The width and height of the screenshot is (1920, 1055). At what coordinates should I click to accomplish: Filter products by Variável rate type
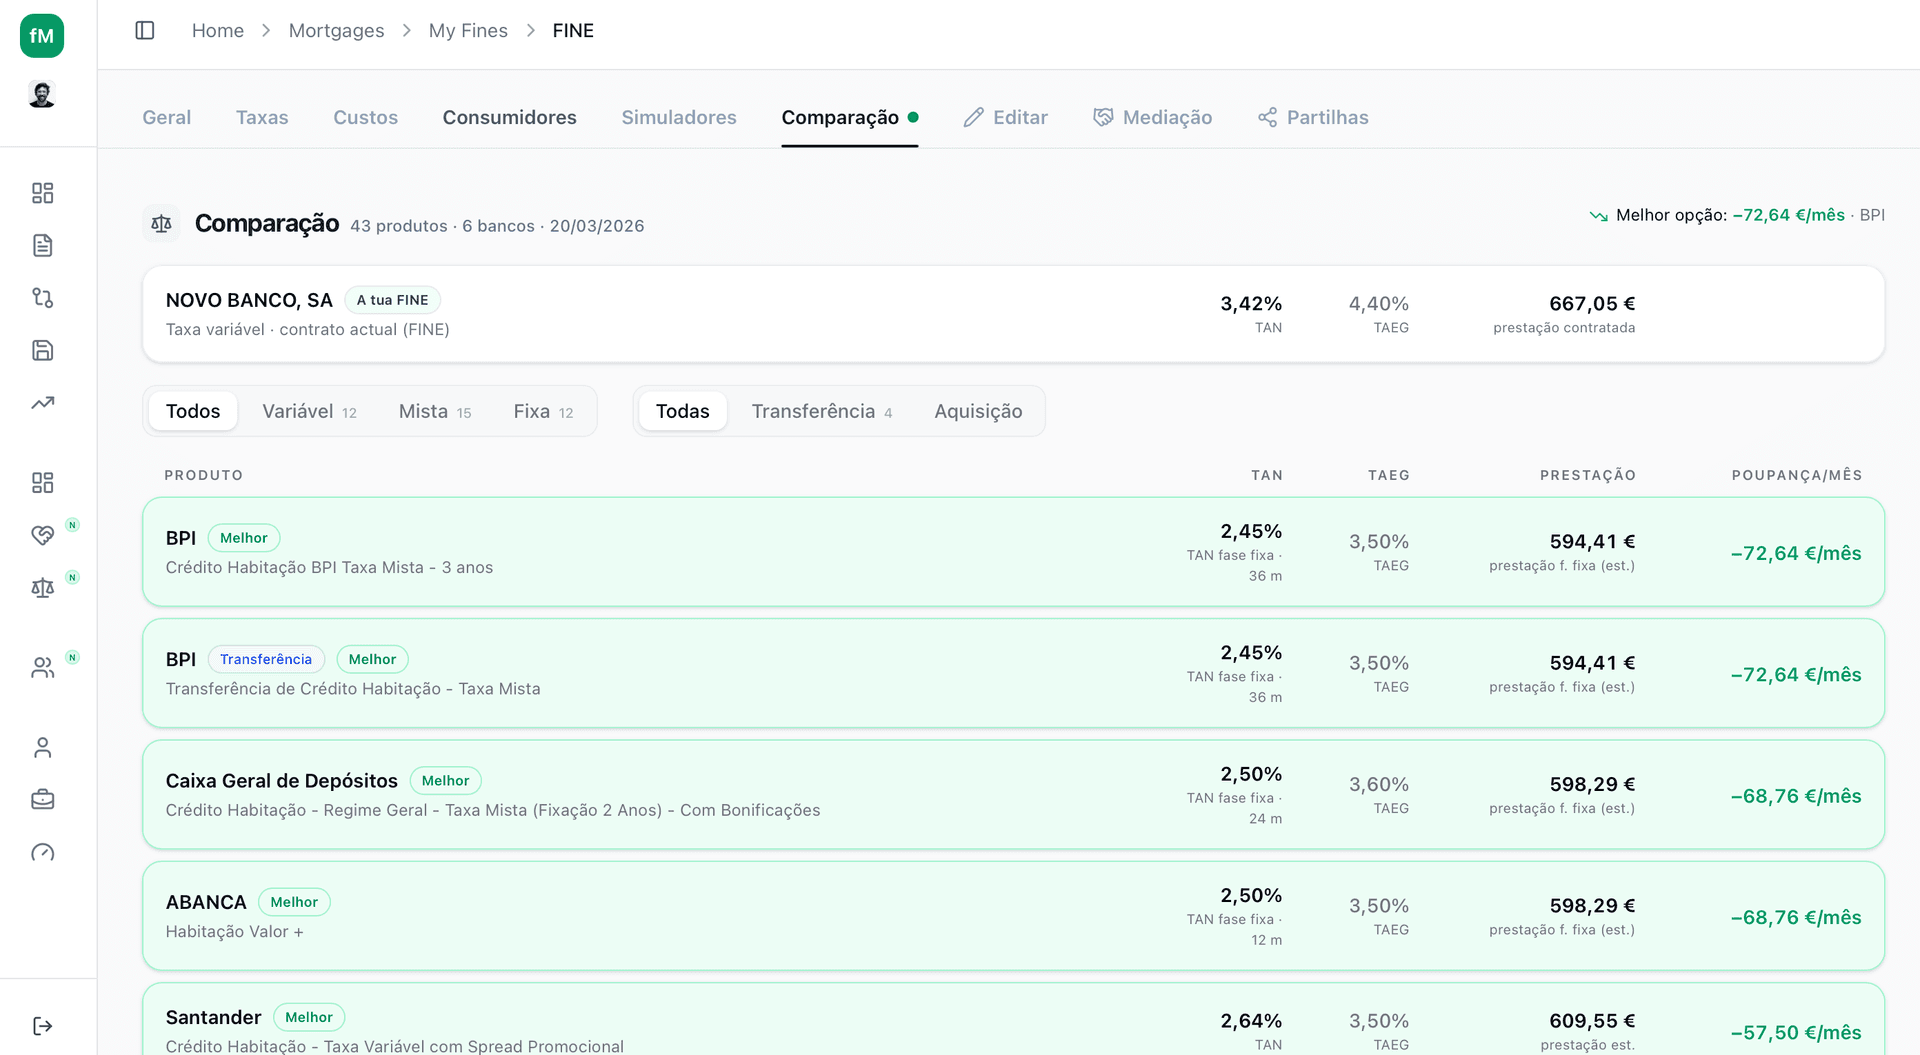(309, 411)
